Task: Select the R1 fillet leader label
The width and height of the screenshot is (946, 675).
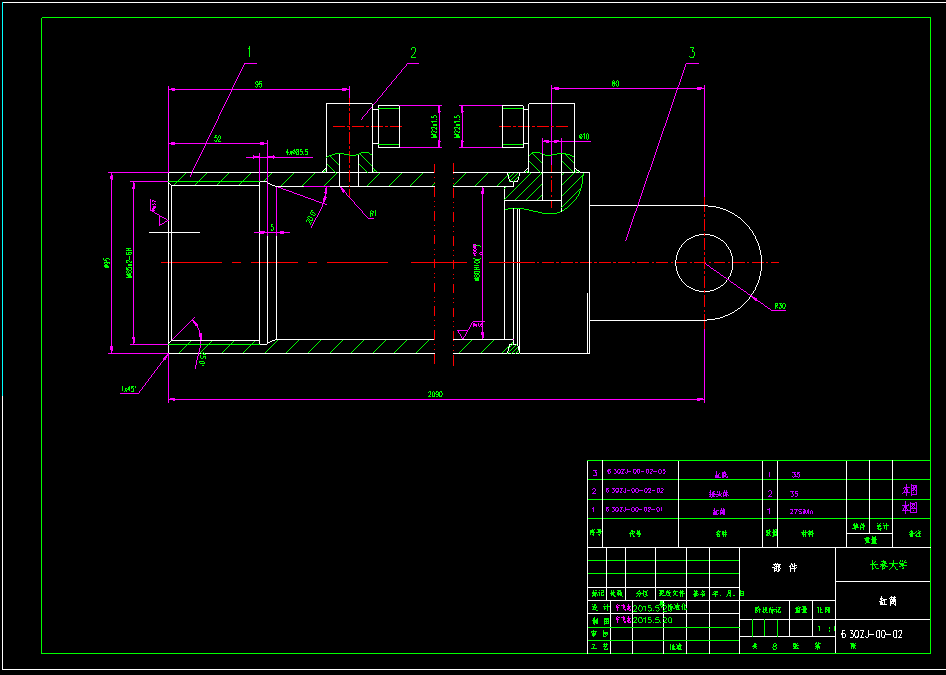Action: 373,213
